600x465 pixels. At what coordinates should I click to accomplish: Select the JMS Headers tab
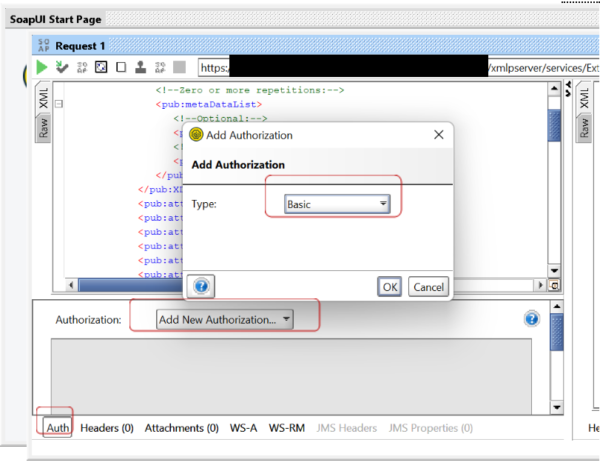(x=346, y=428)
